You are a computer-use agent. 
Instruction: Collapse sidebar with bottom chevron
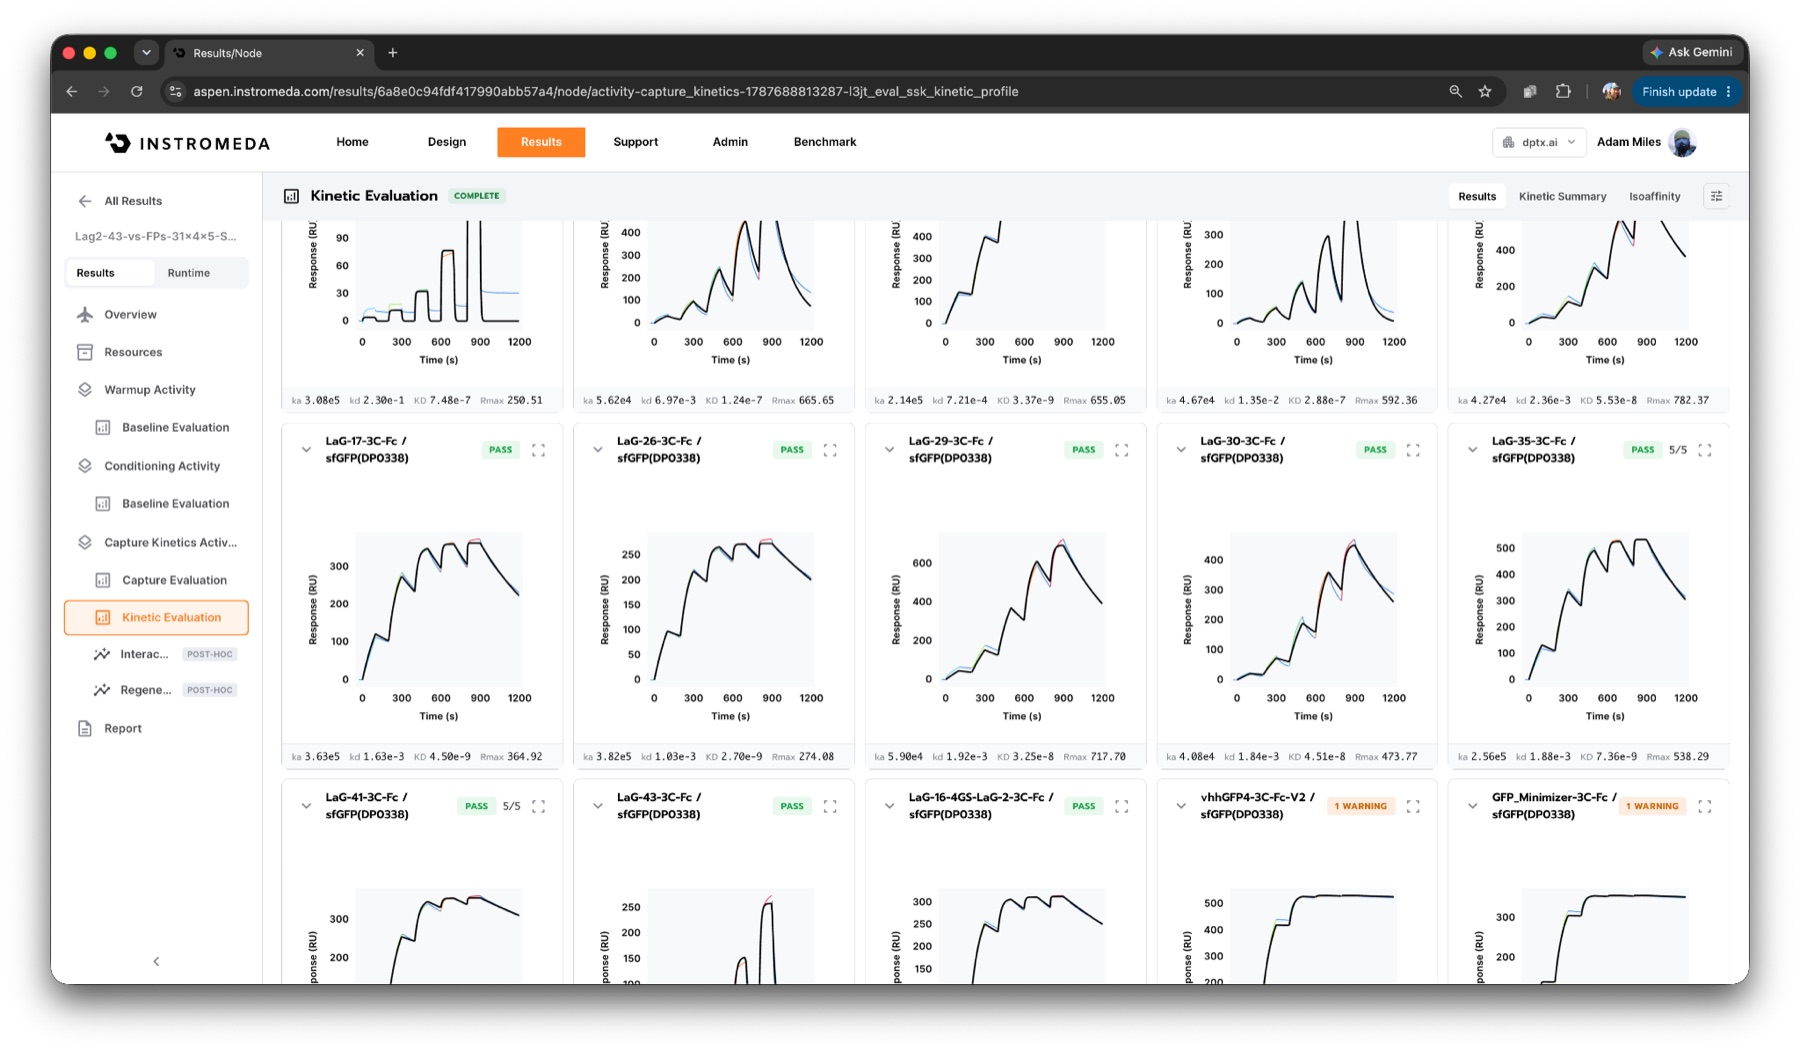click(x=156, y=961)
